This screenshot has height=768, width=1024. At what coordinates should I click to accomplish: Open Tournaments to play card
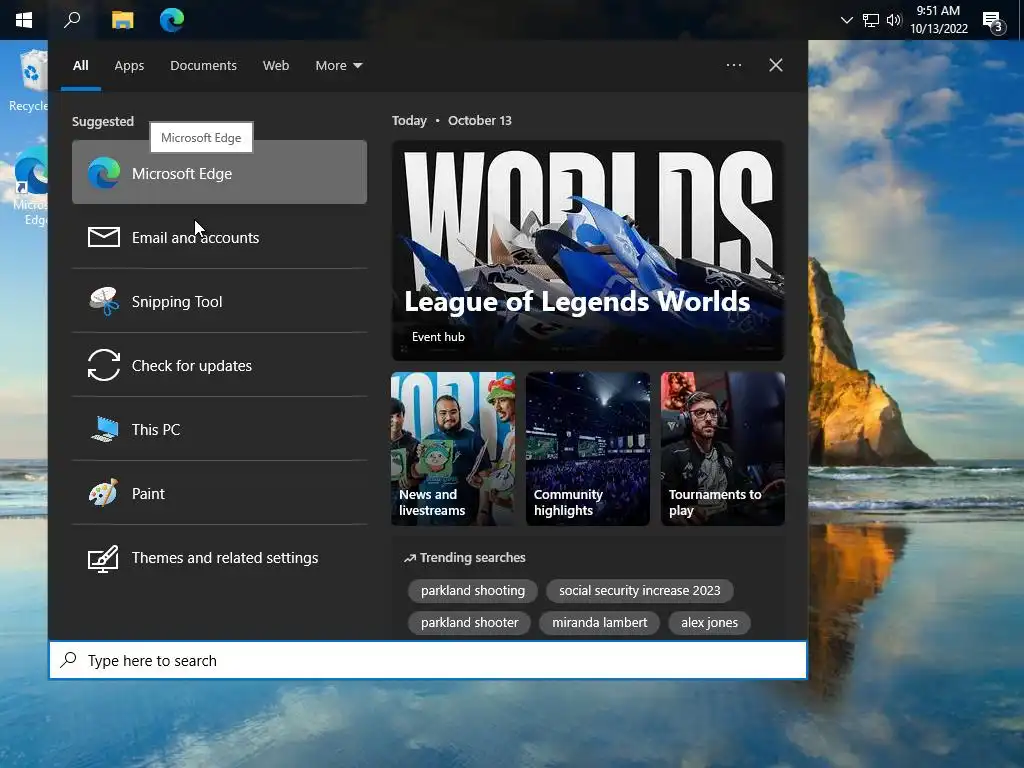tap(722, 449)
